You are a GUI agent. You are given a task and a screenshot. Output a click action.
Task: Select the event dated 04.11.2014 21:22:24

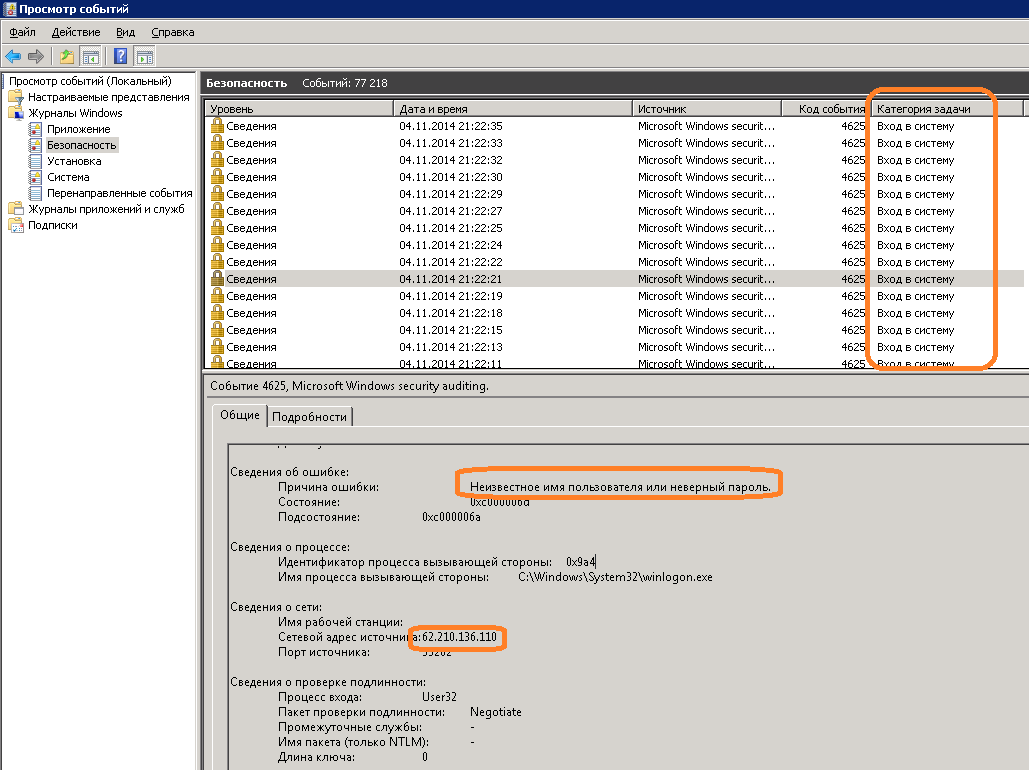coord(614,245)
